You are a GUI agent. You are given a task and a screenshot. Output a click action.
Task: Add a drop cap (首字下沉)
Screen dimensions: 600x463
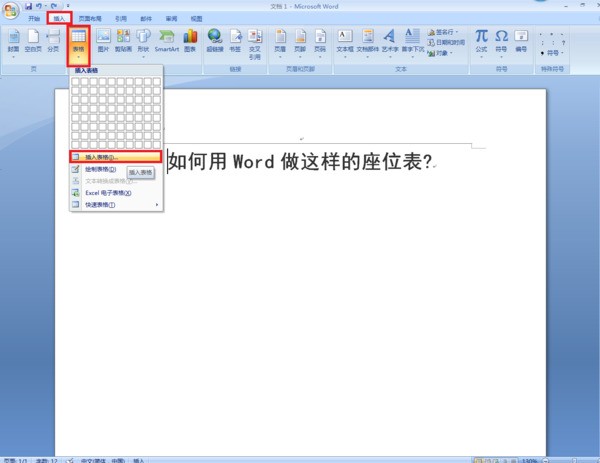413,43
